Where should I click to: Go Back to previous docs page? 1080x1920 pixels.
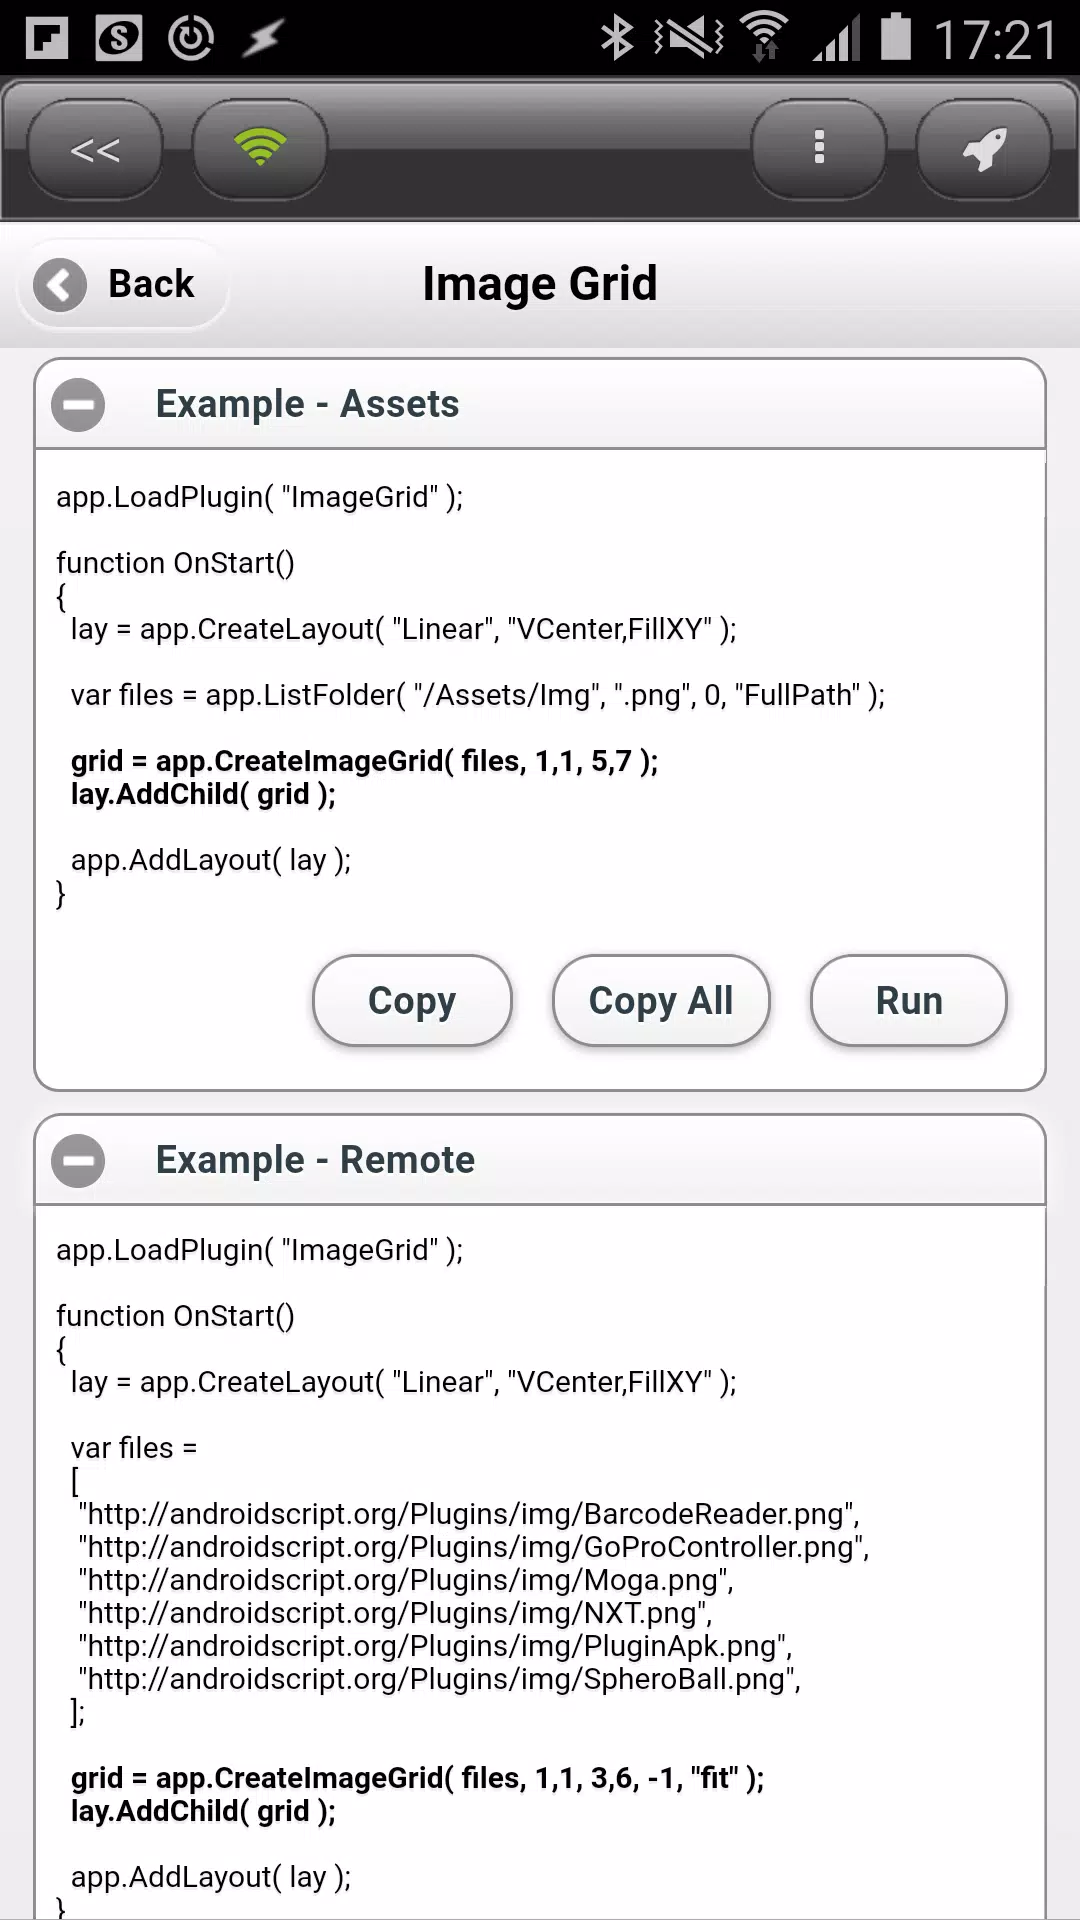pos(123,284)
